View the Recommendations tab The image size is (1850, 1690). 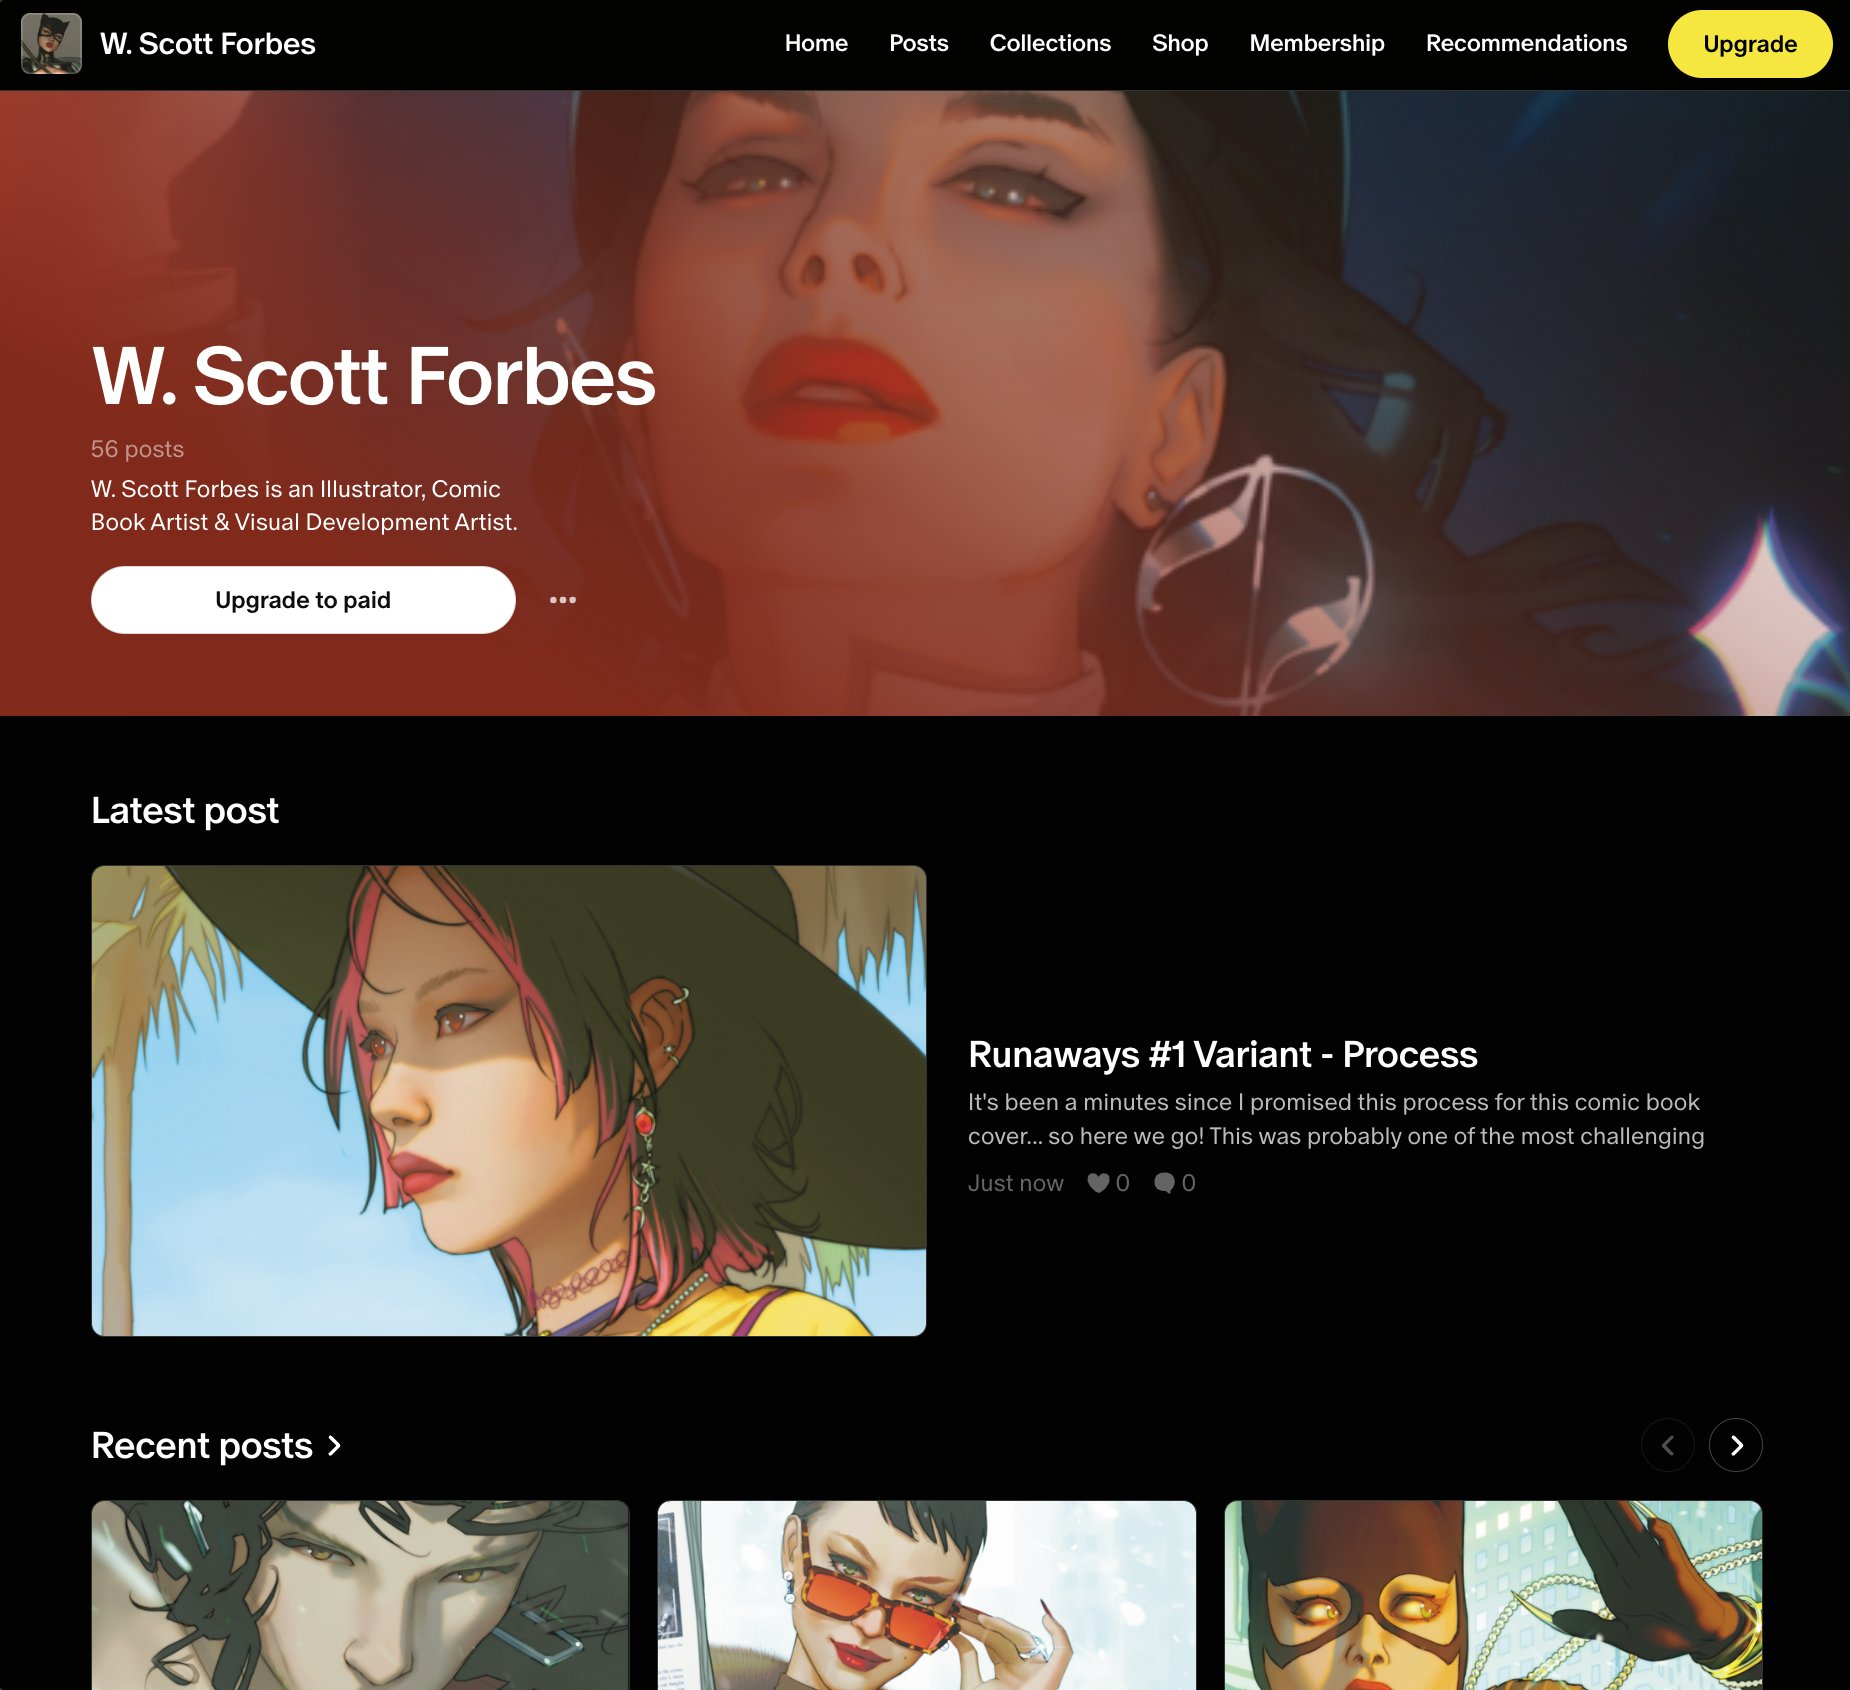pos(1526,43)
